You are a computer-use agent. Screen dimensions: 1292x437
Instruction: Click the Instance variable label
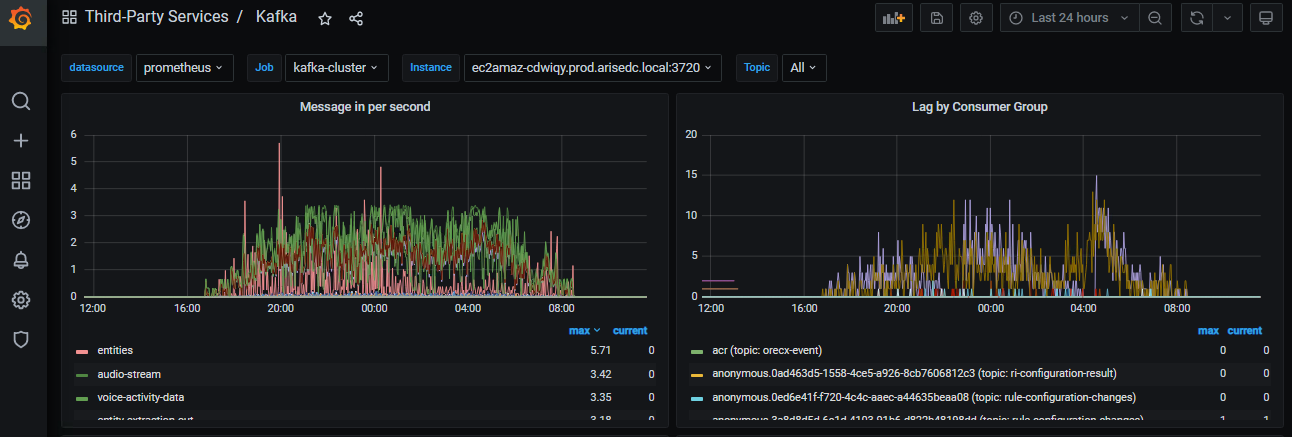[431, 68]
